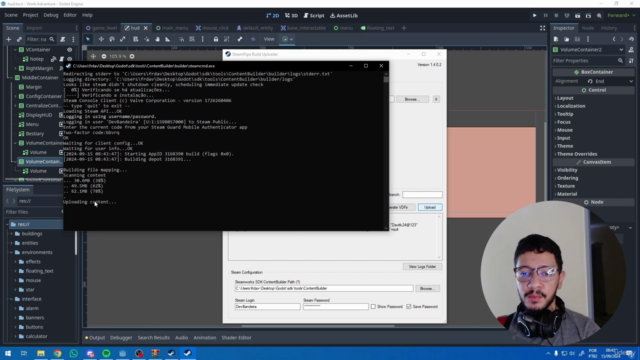This screenshot has width=640, height=360.
Task: Select the Bestiary node in scene tree
Action: click(x=35, y=133)
